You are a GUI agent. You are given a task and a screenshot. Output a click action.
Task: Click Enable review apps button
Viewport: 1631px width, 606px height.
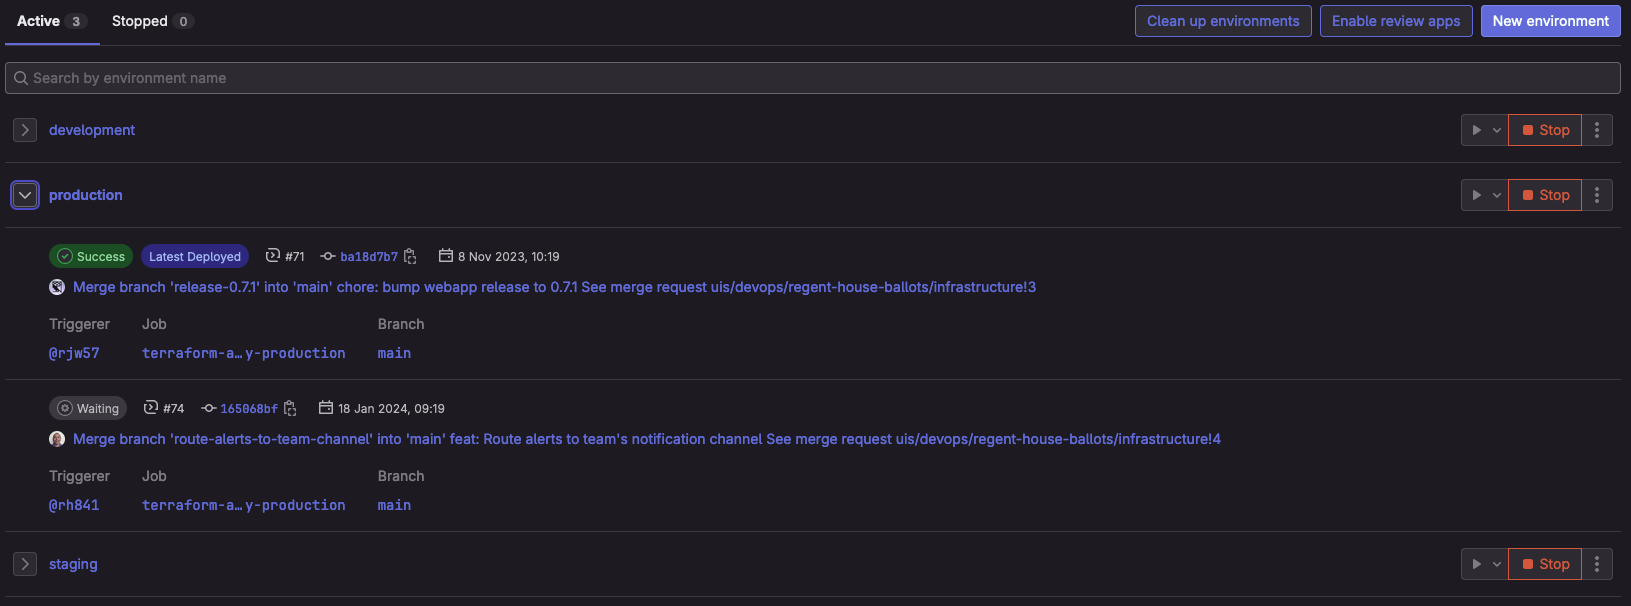(1395, 21)
